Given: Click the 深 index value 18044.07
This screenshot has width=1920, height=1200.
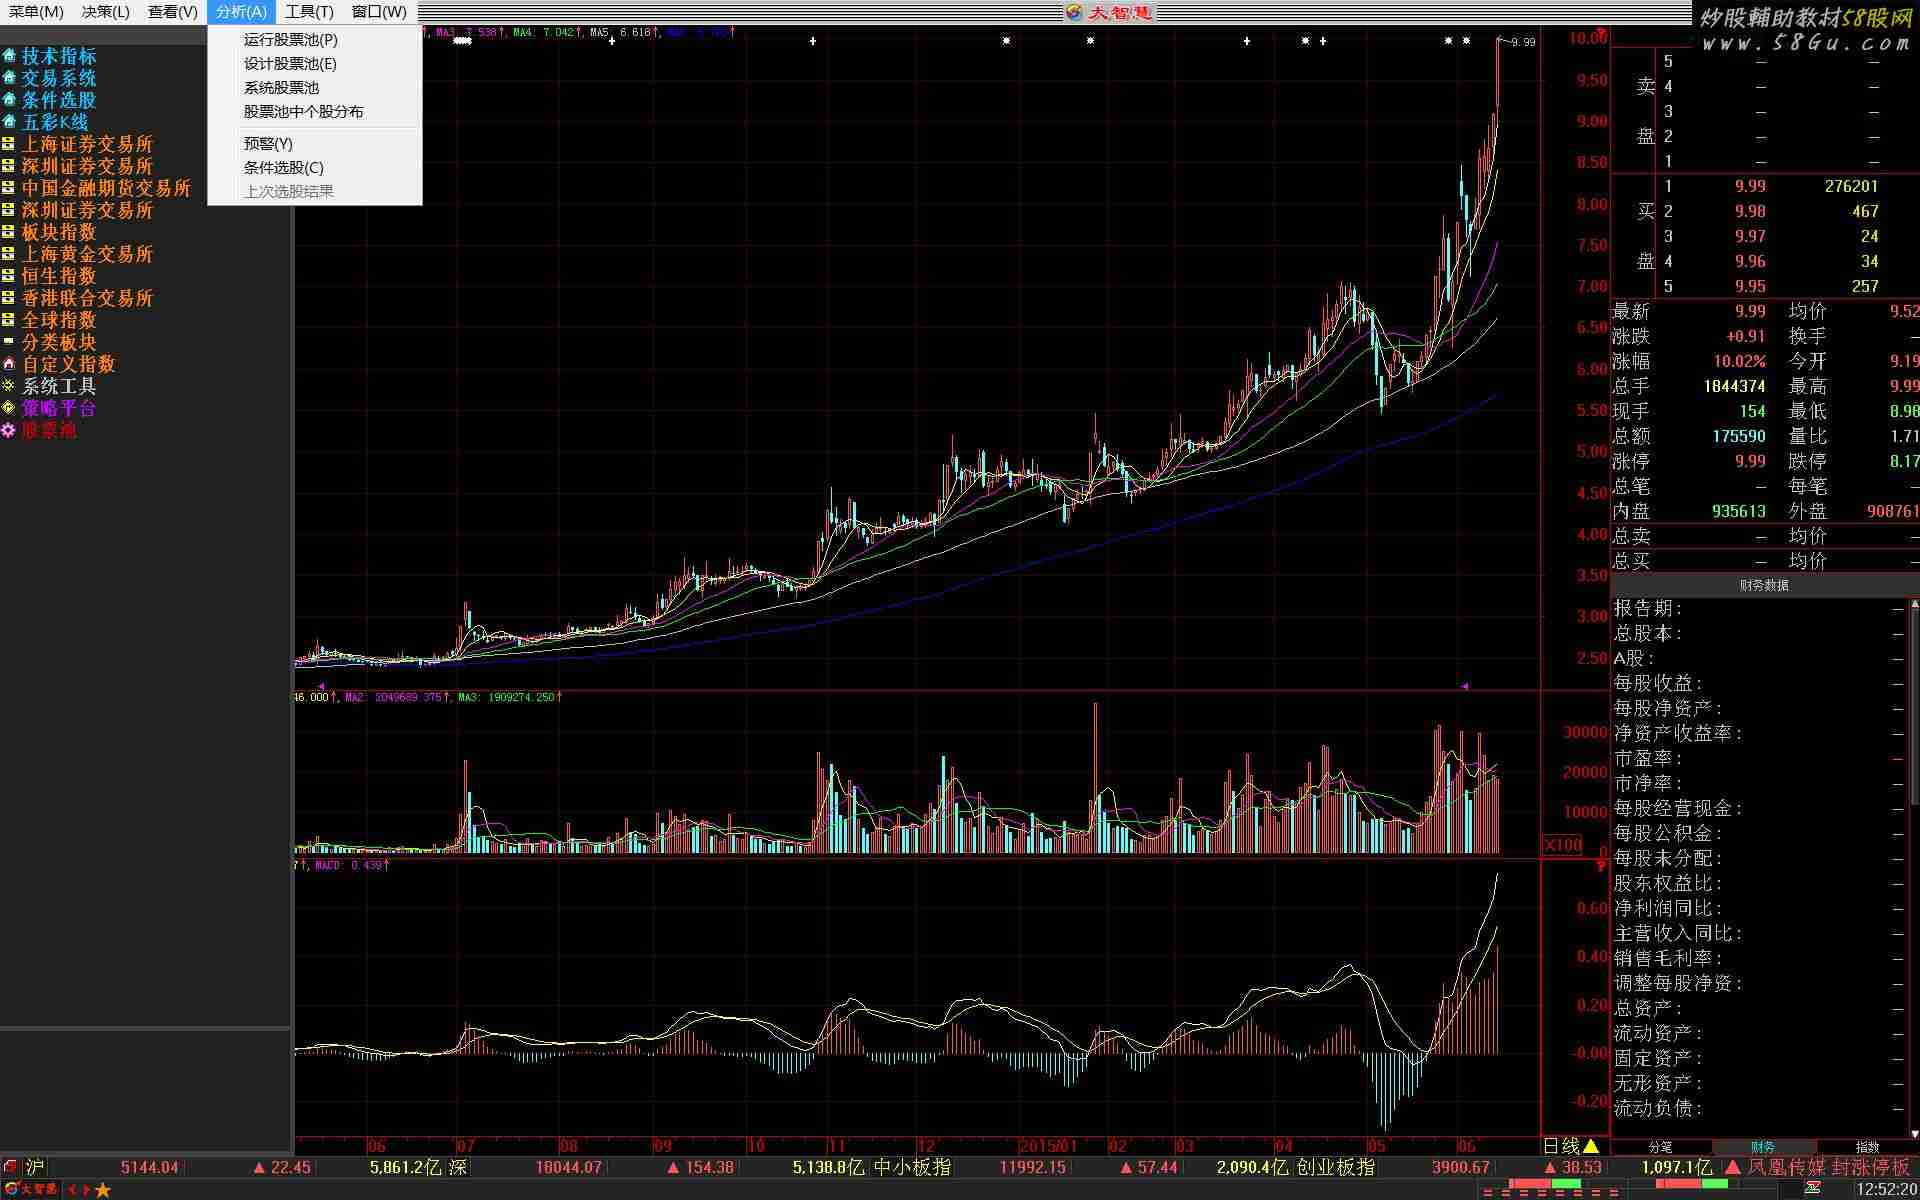Looking at the screenshot, I should click(568, 1167).
